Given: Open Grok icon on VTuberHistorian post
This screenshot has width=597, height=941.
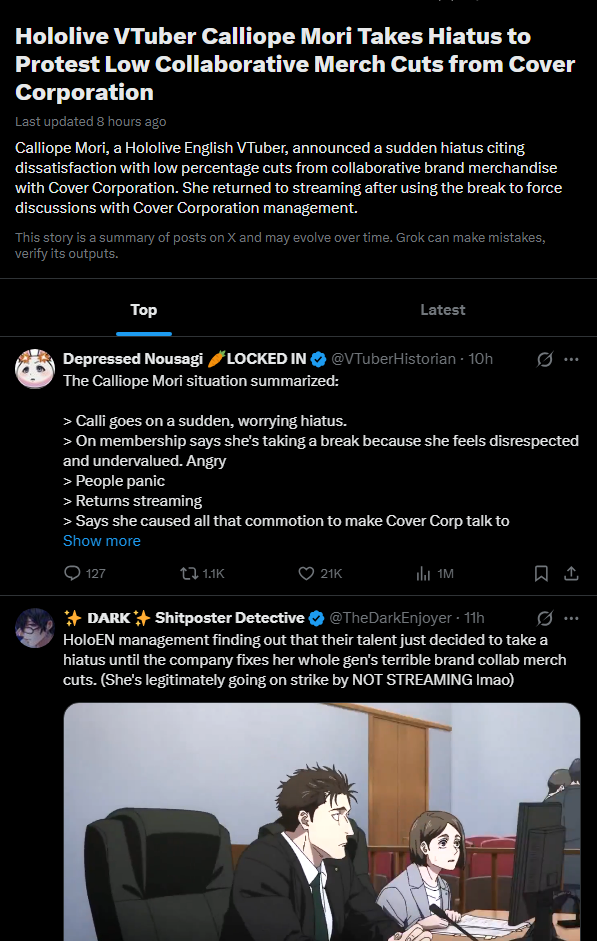Looking at the screenshot, I should (545, 359).
